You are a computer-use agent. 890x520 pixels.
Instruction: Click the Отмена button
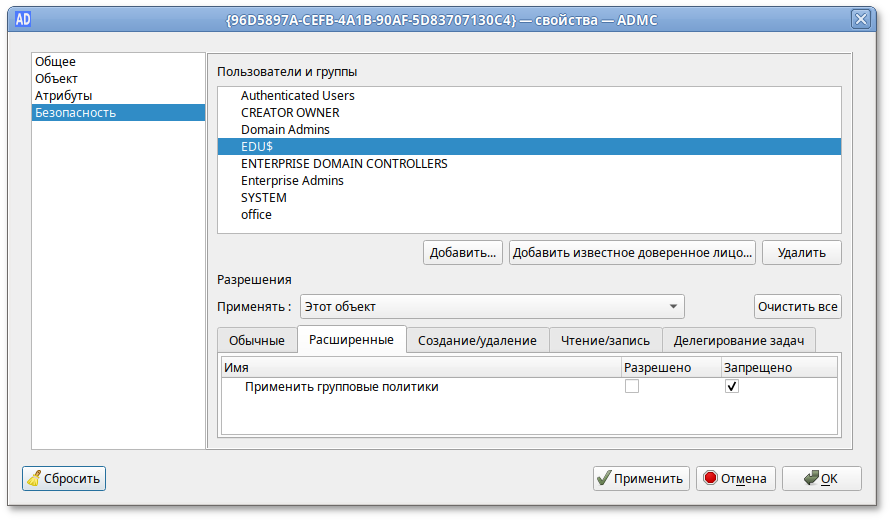click(x=736, y=479)
